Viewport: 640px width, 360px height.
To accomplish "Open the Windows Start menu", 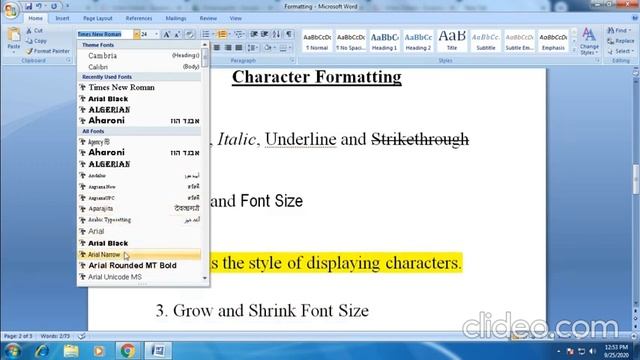I will [x=12, y=351].
